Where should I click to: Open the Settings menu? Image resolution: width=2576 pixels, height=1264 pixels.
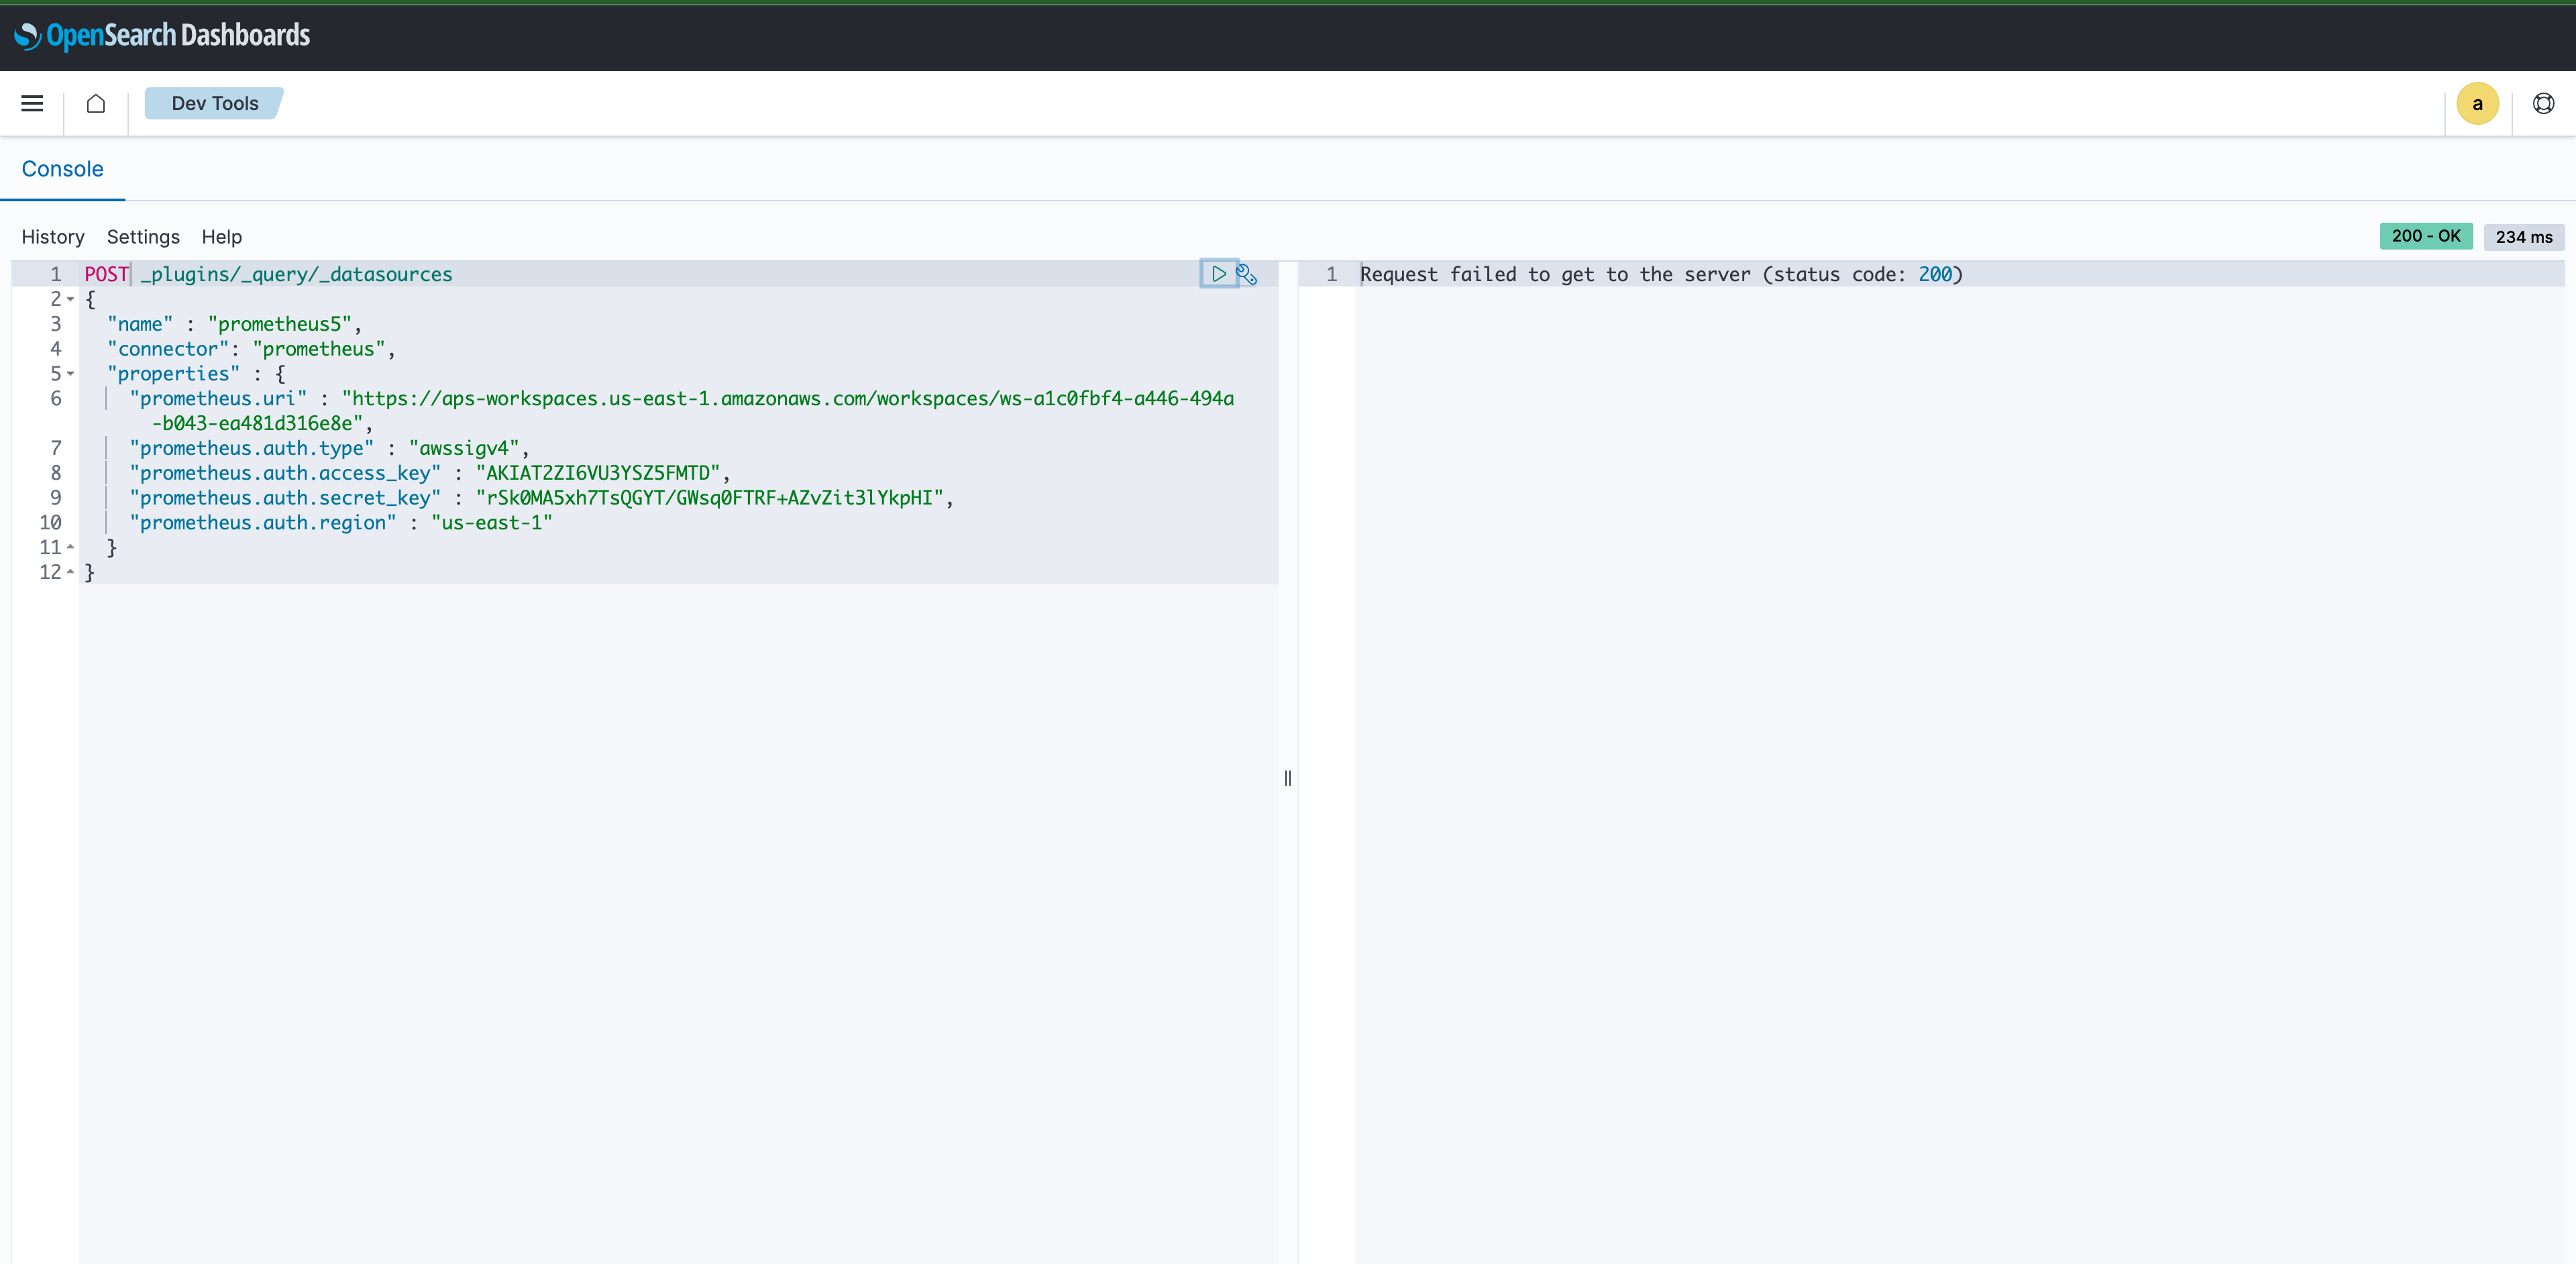click(x=143, y=236)
